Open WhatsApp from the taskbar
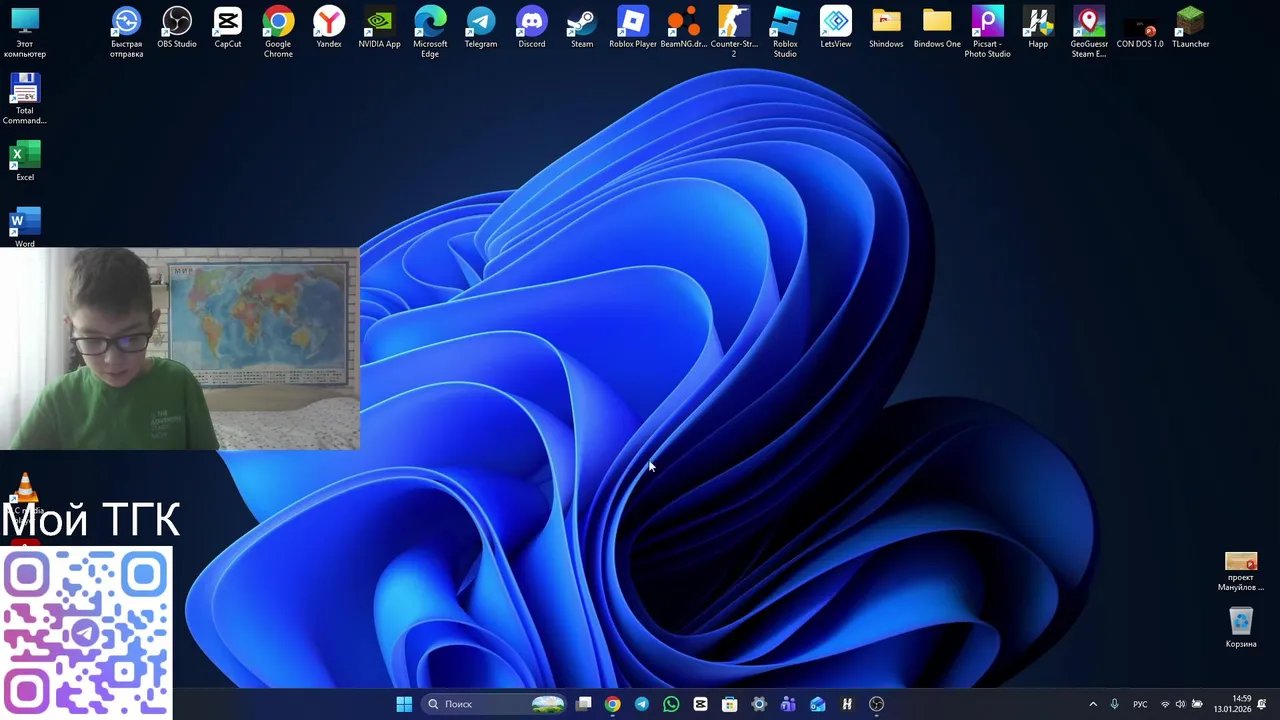Image resolution: width=1280 pixels, height=720 pixels. pyautogui.click(x=671, y=704)
